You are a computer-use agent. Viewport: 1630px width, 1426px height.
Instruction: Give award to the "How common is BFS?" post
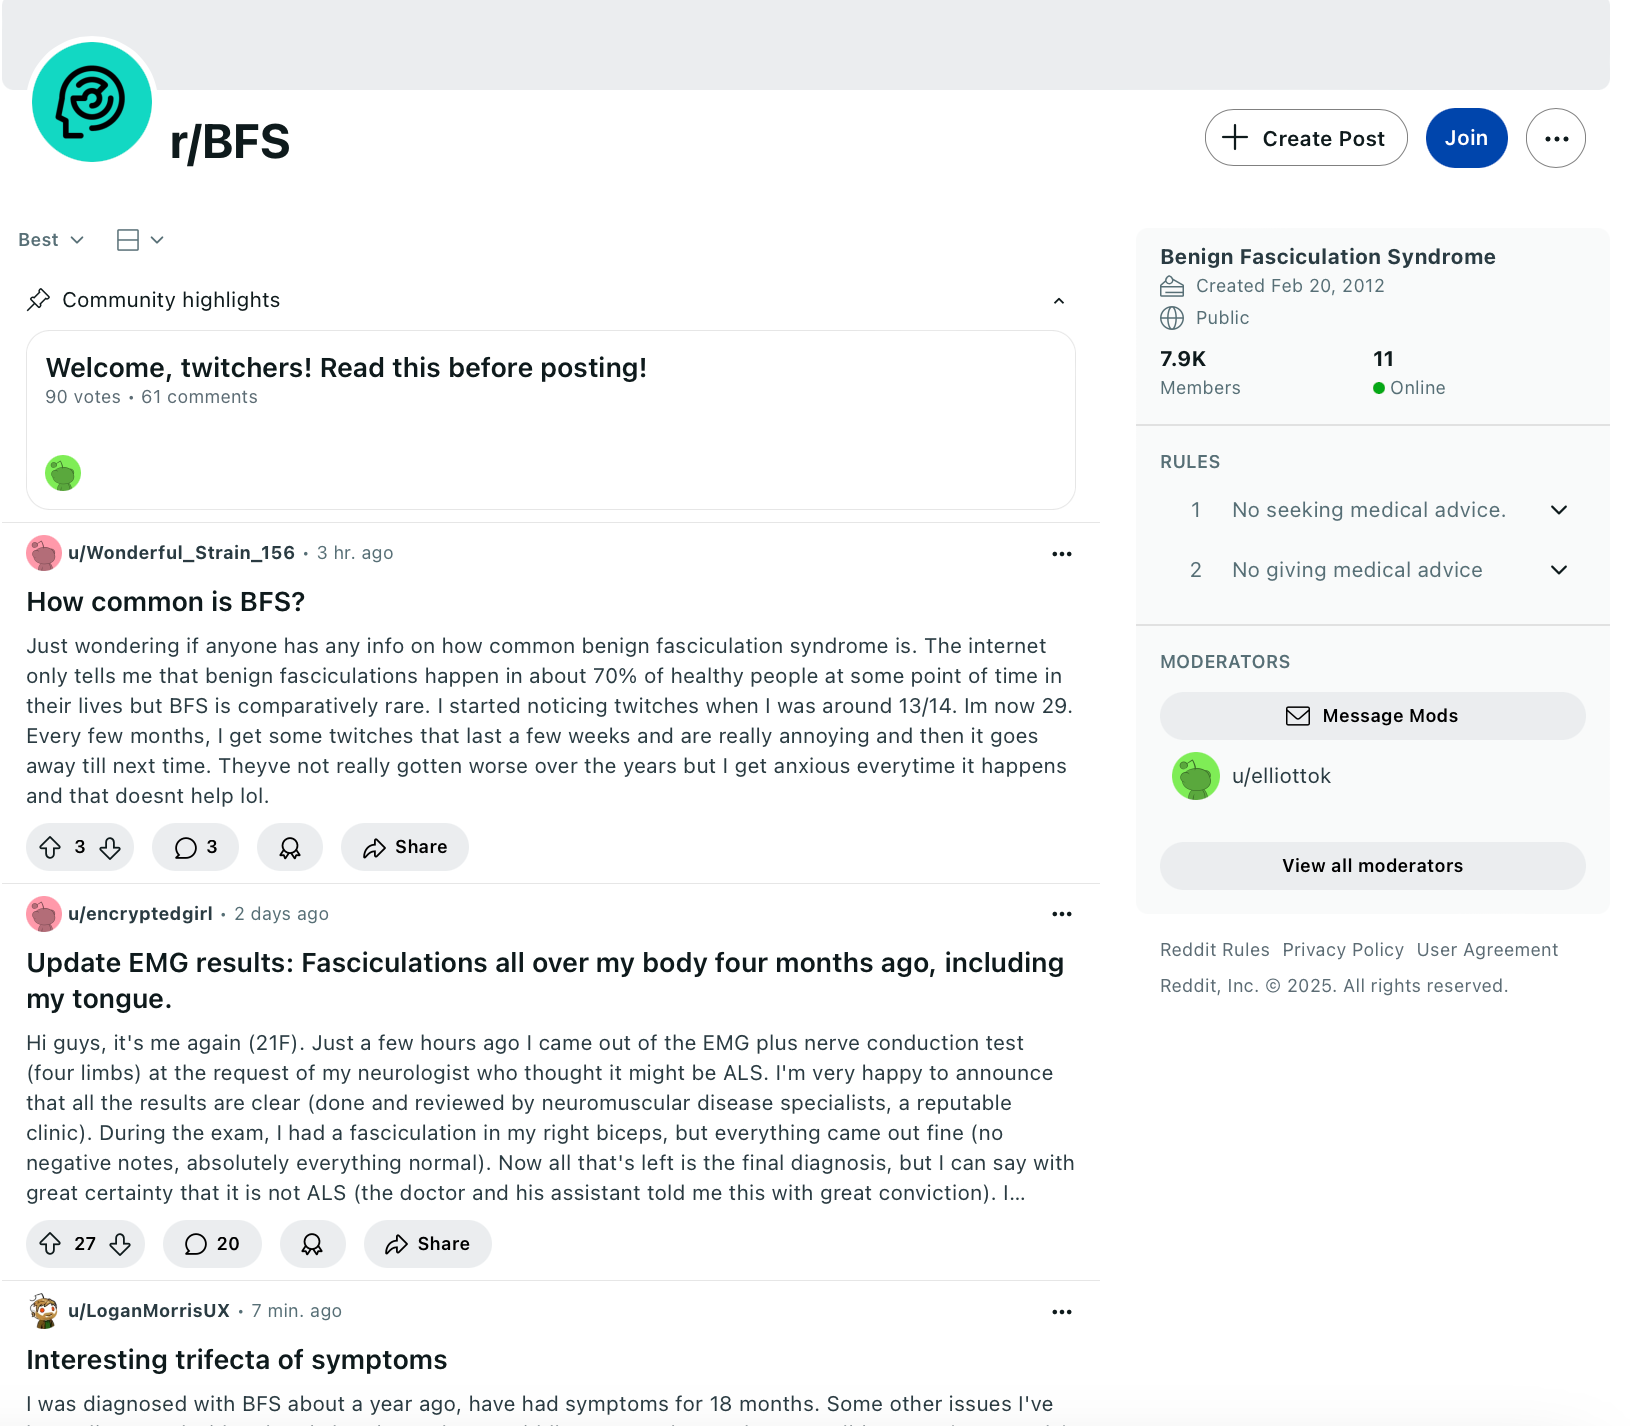click(290, 847)
